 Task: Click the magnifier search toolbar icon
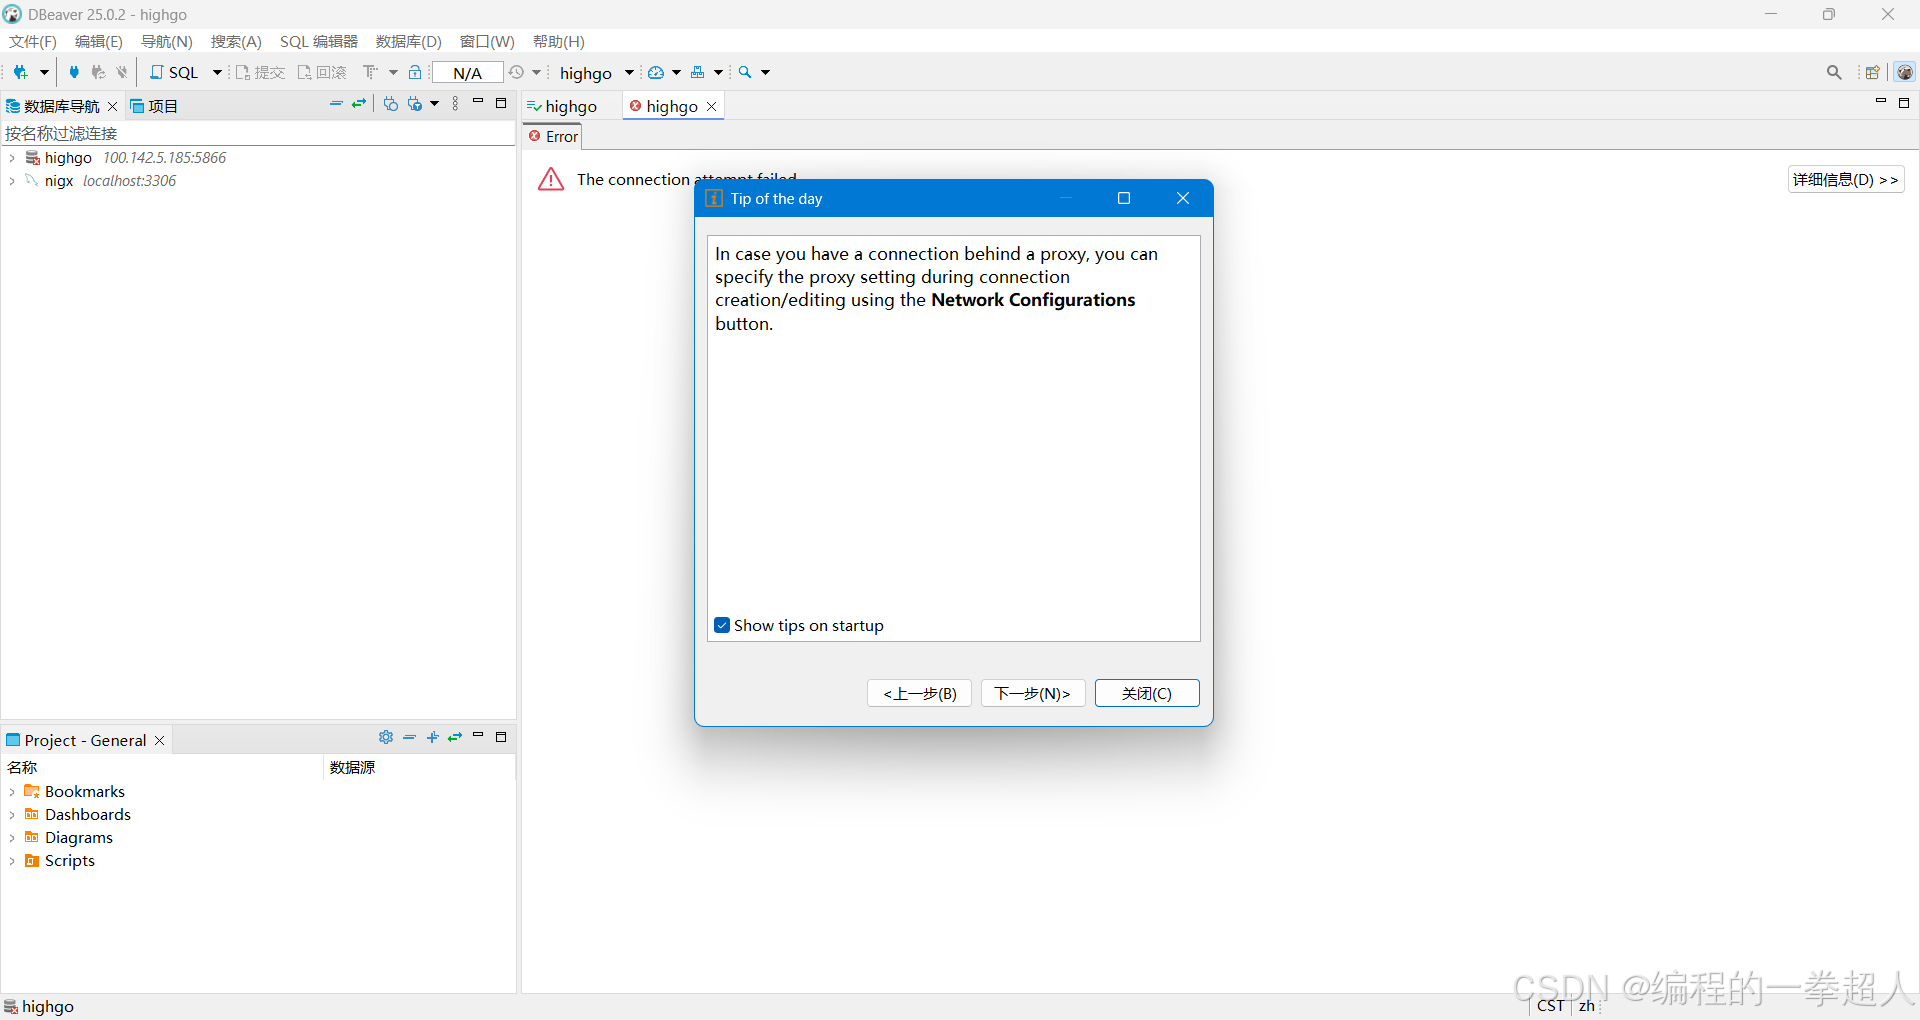745,72
